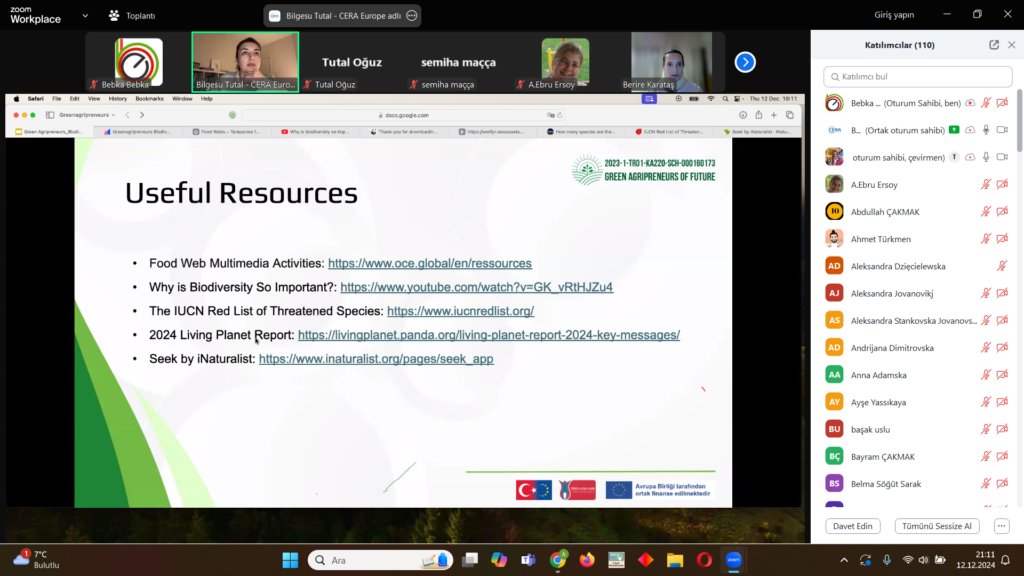
Task: Show next video thumbnails with arrow
Action: pyautogui.click(x=745, y=62)
